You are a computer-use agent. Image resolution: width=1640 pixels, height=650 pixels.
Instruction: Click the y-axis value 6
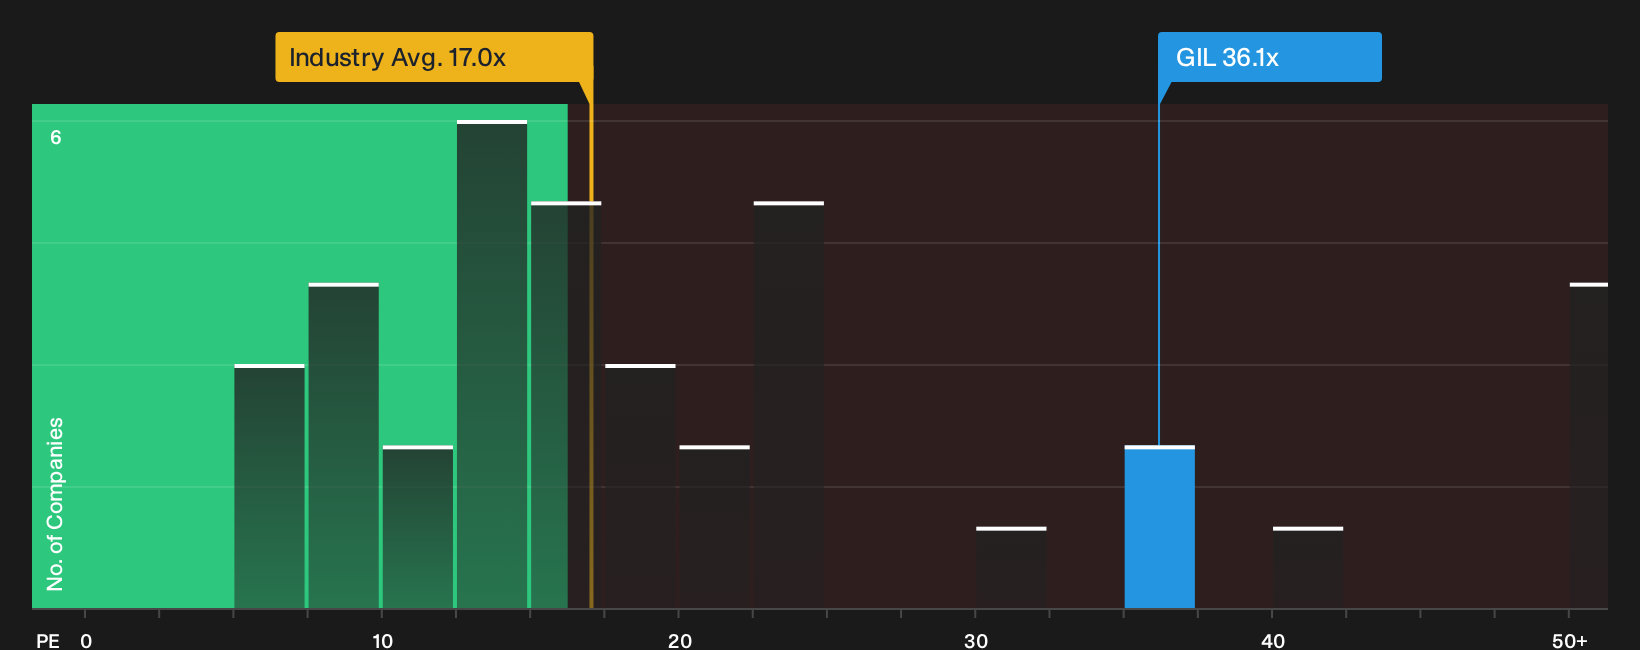(x=56, y=137)
